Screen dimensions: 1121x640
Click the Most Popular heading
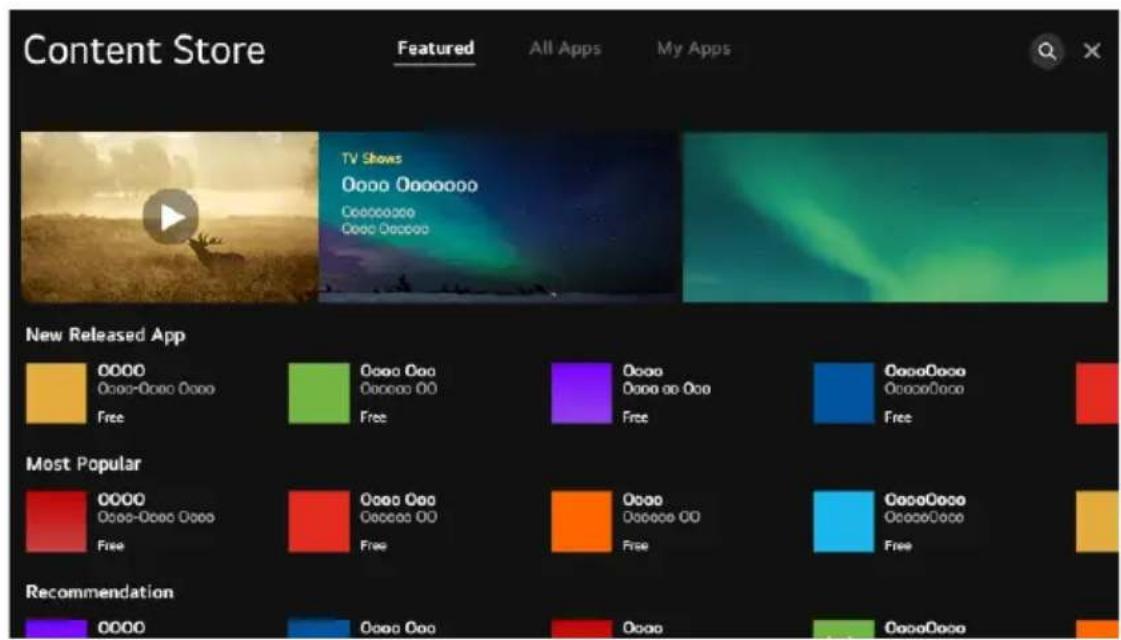(83, 464)
